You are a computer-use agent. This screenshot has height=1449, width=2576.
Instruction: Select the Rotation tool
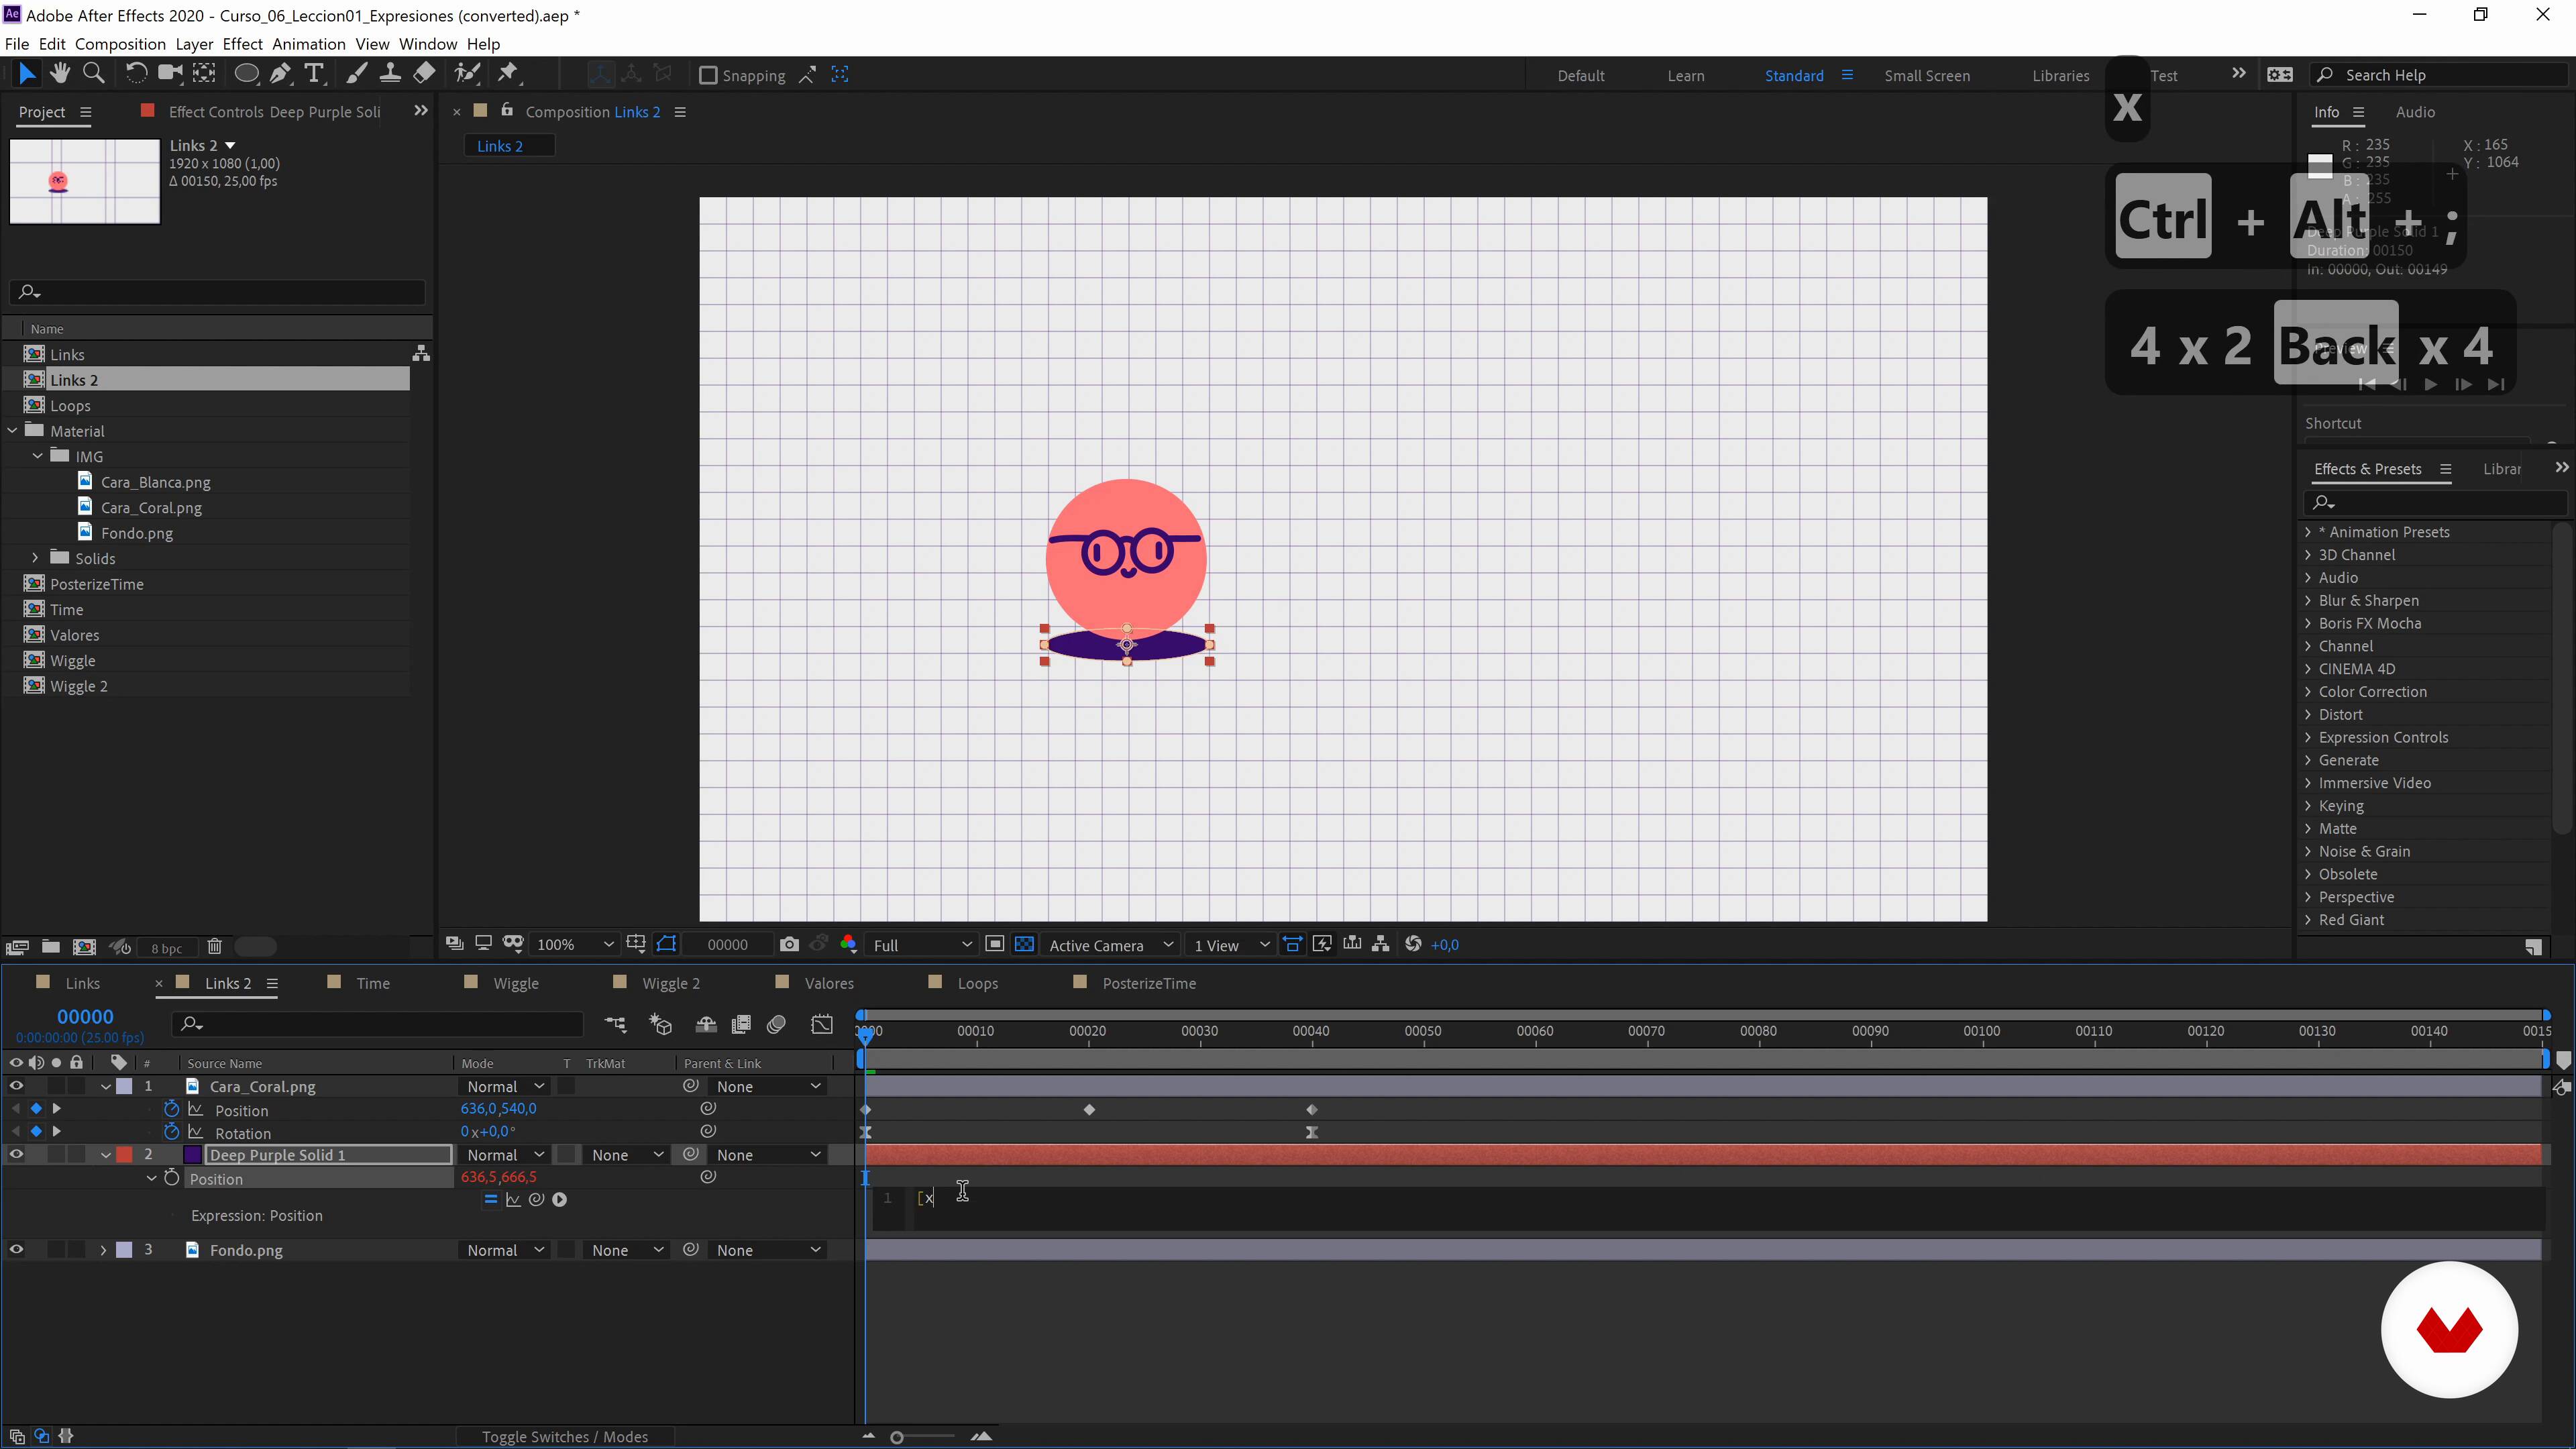coord(136,73)
